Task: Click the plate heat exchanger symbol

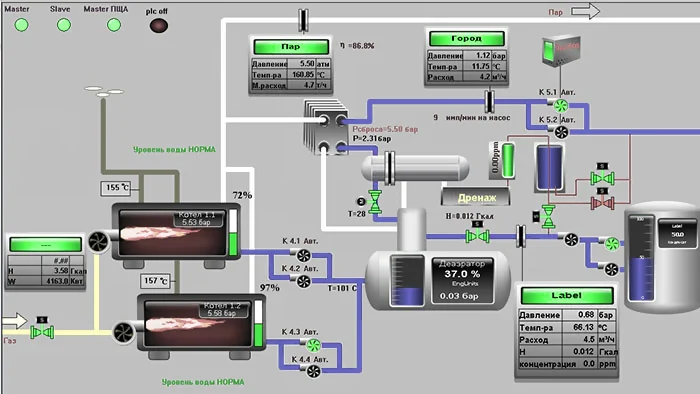Action: point(326,128)
